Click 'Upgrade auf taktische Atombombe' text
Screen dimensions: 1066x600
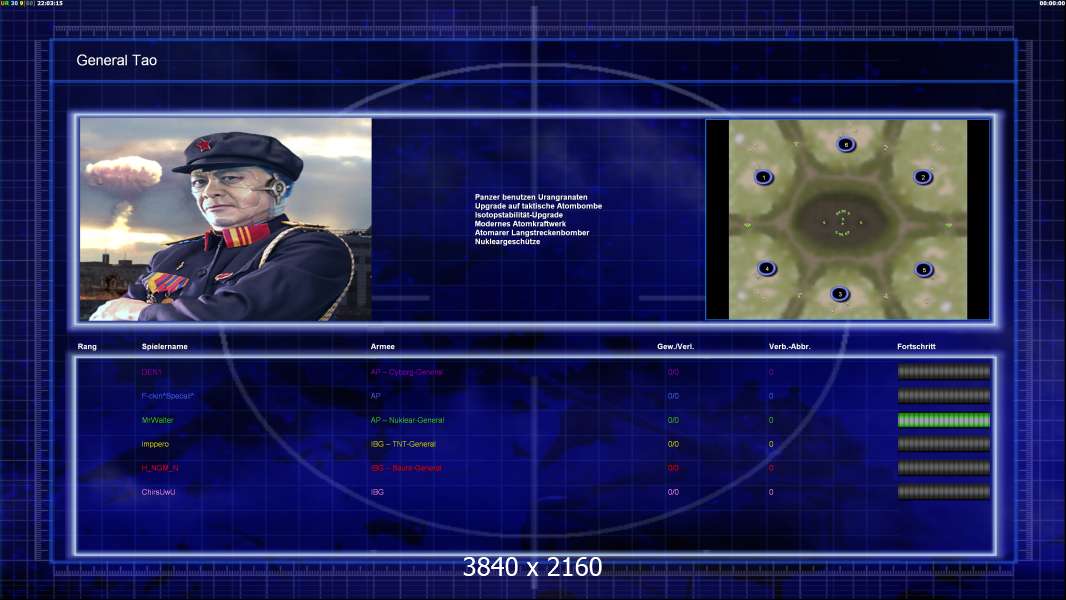tap(538, 206)
